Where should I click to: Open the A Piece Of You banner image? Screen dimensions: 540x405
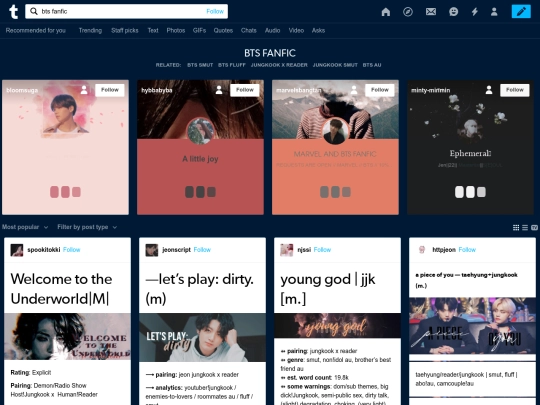coord(472,326)
